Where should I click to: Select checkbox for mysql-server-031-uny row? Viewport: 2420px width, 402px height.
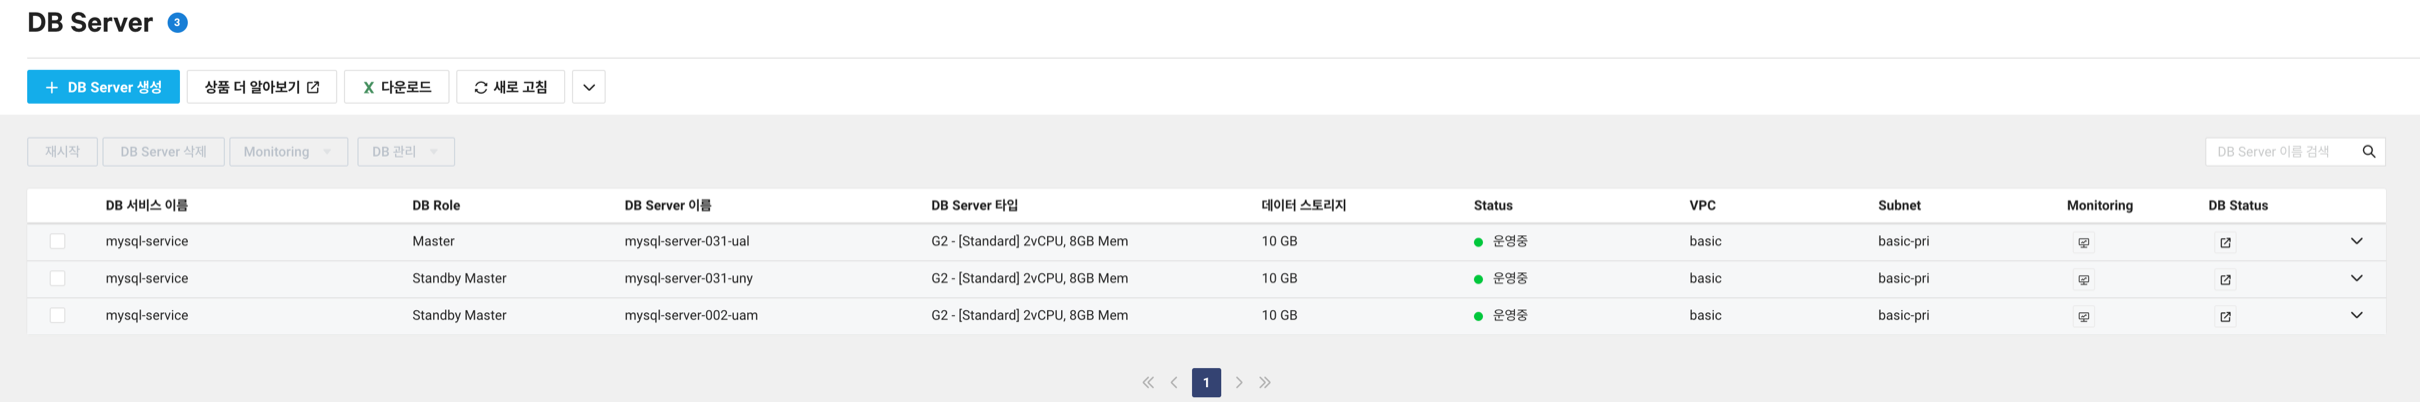(58, 278)
